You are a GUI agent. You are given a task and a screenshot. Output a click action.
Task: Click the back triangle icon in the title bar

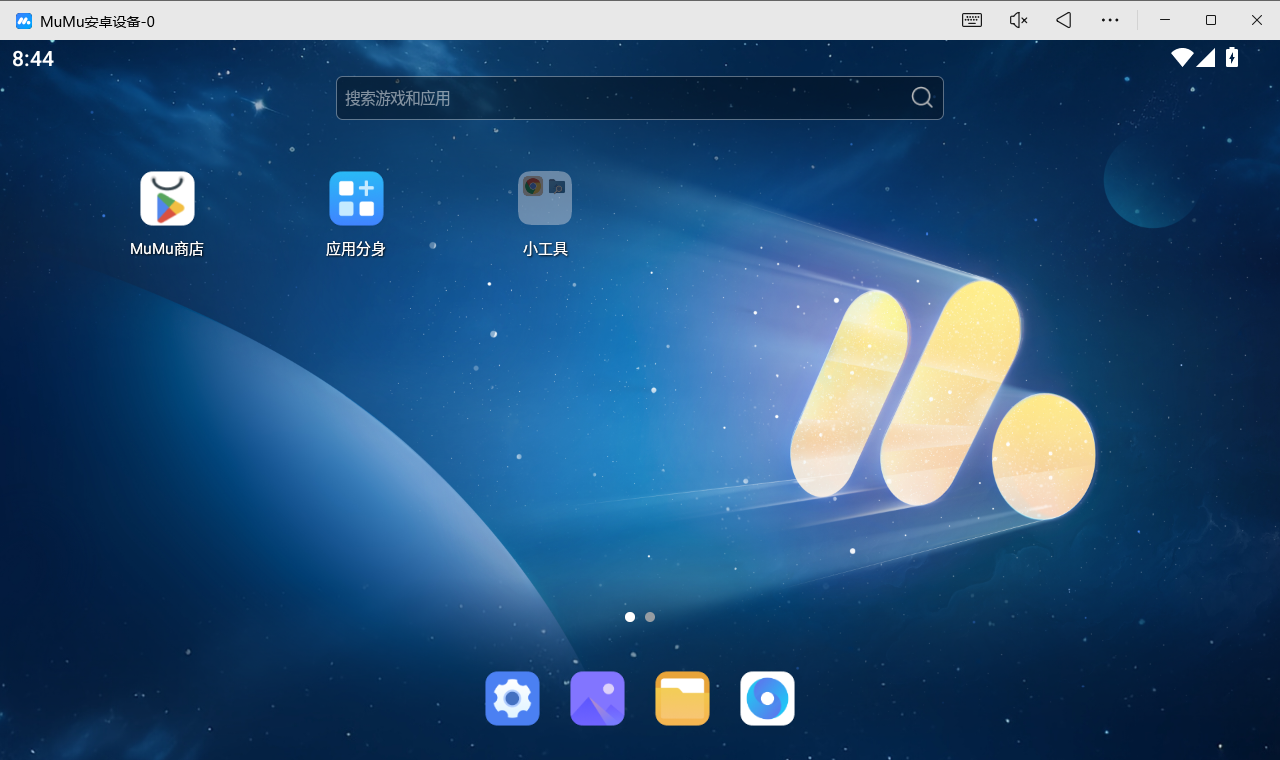[1064, 20]
